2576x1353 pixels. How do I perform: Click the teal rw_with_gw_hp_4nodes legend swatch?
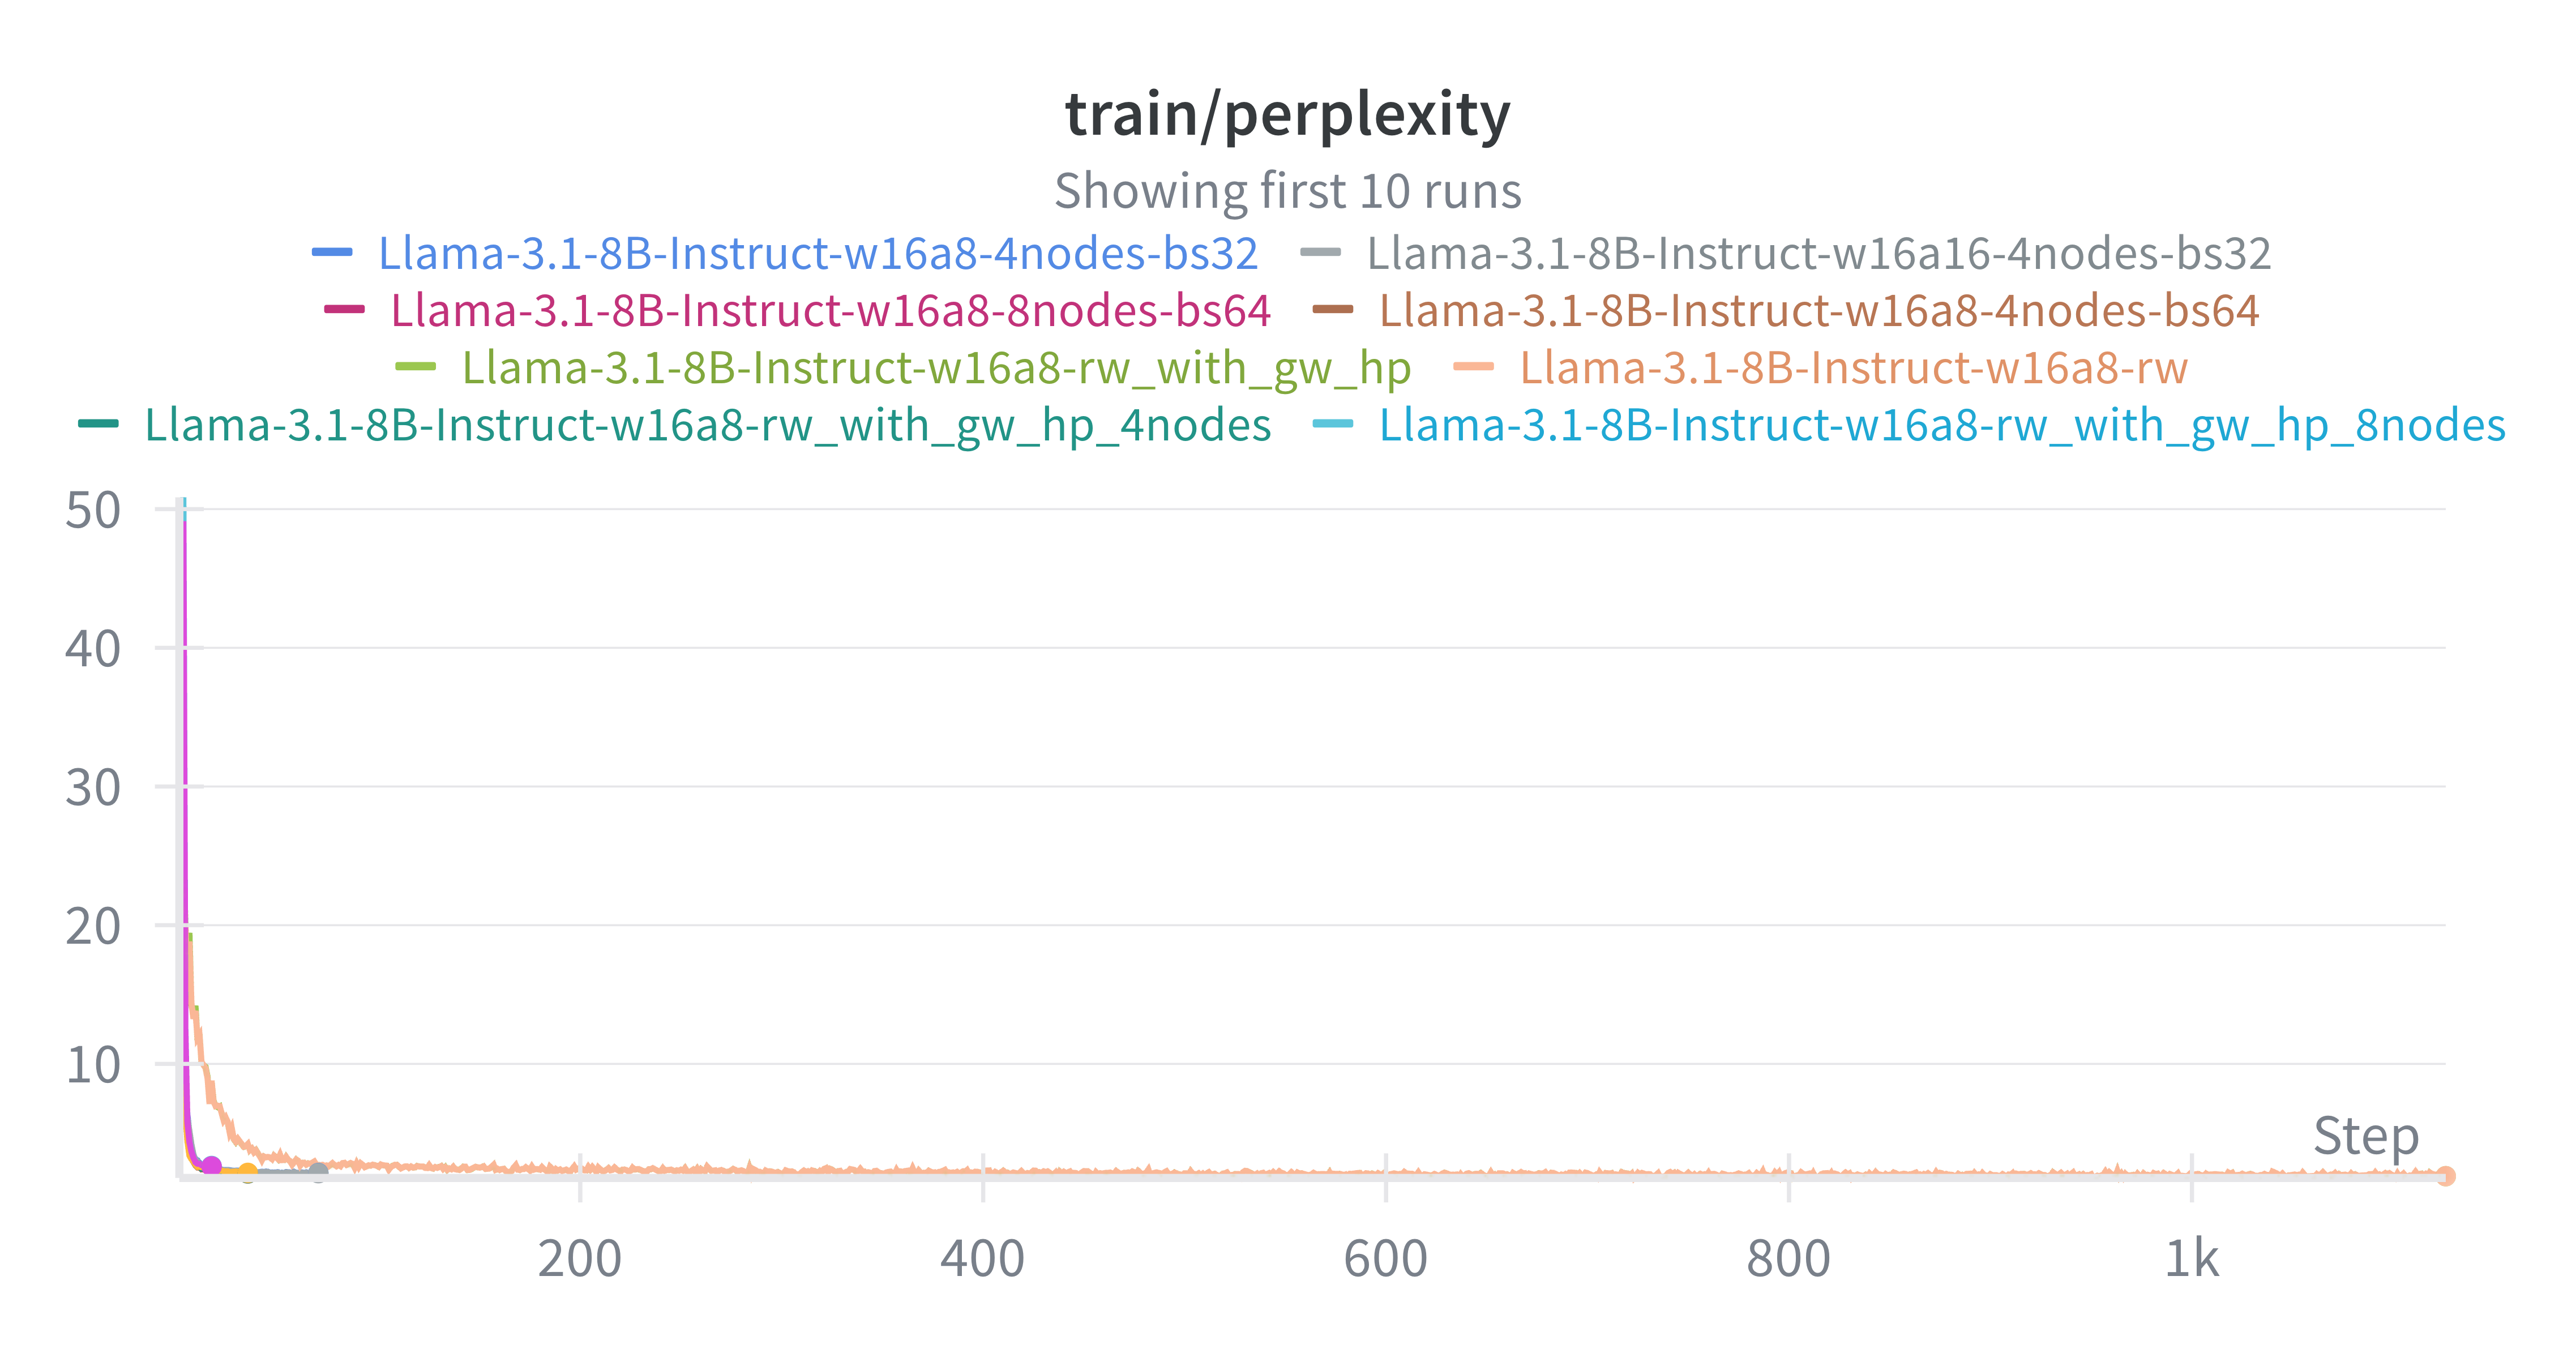pyautogui.click(x=98, y=424)
